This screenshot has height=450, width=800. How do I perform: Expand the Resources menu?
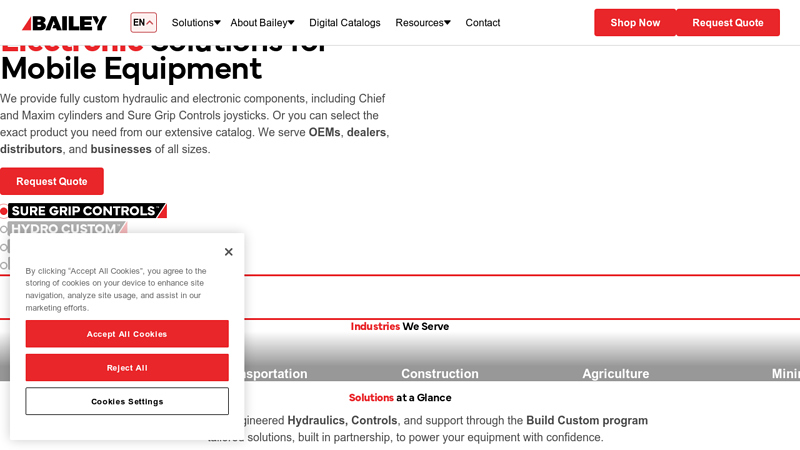422,23
